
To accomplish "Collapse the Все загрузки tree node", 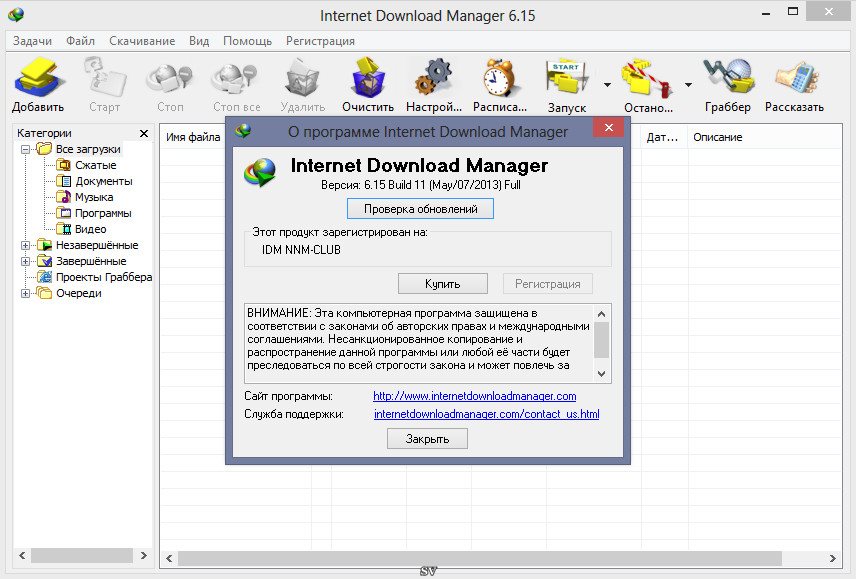I will click(25, 149).
